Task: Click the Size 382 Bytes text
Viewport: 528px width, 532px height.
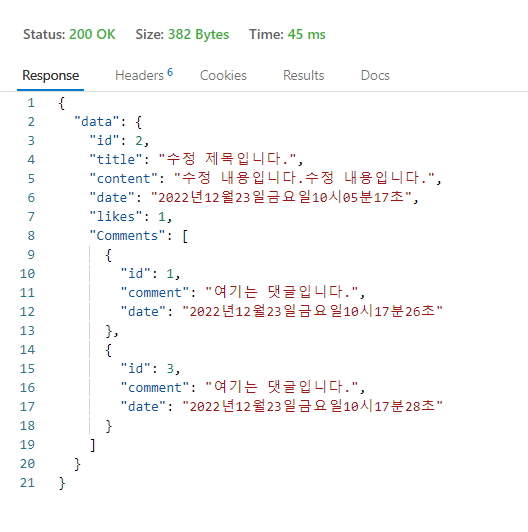Action: click(x=182, y=34)
